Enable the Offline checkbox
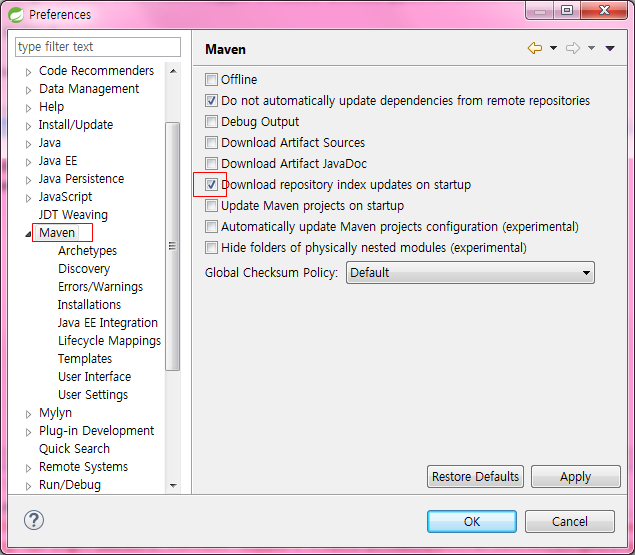 click(x=211, y=79)
